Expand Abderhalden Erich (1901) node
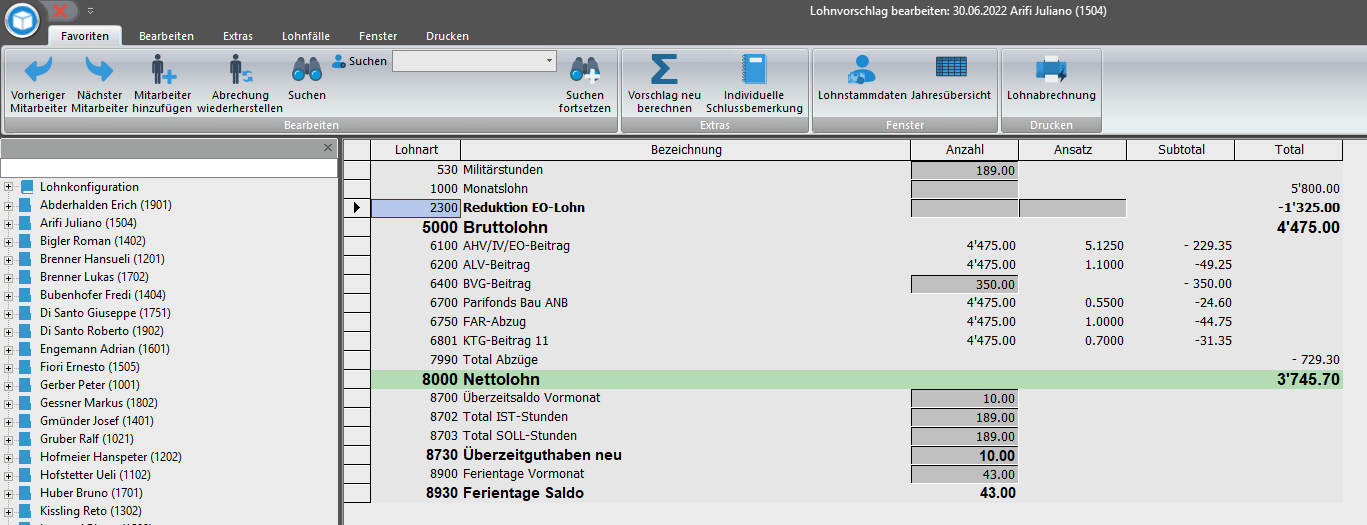 (8, 205)
